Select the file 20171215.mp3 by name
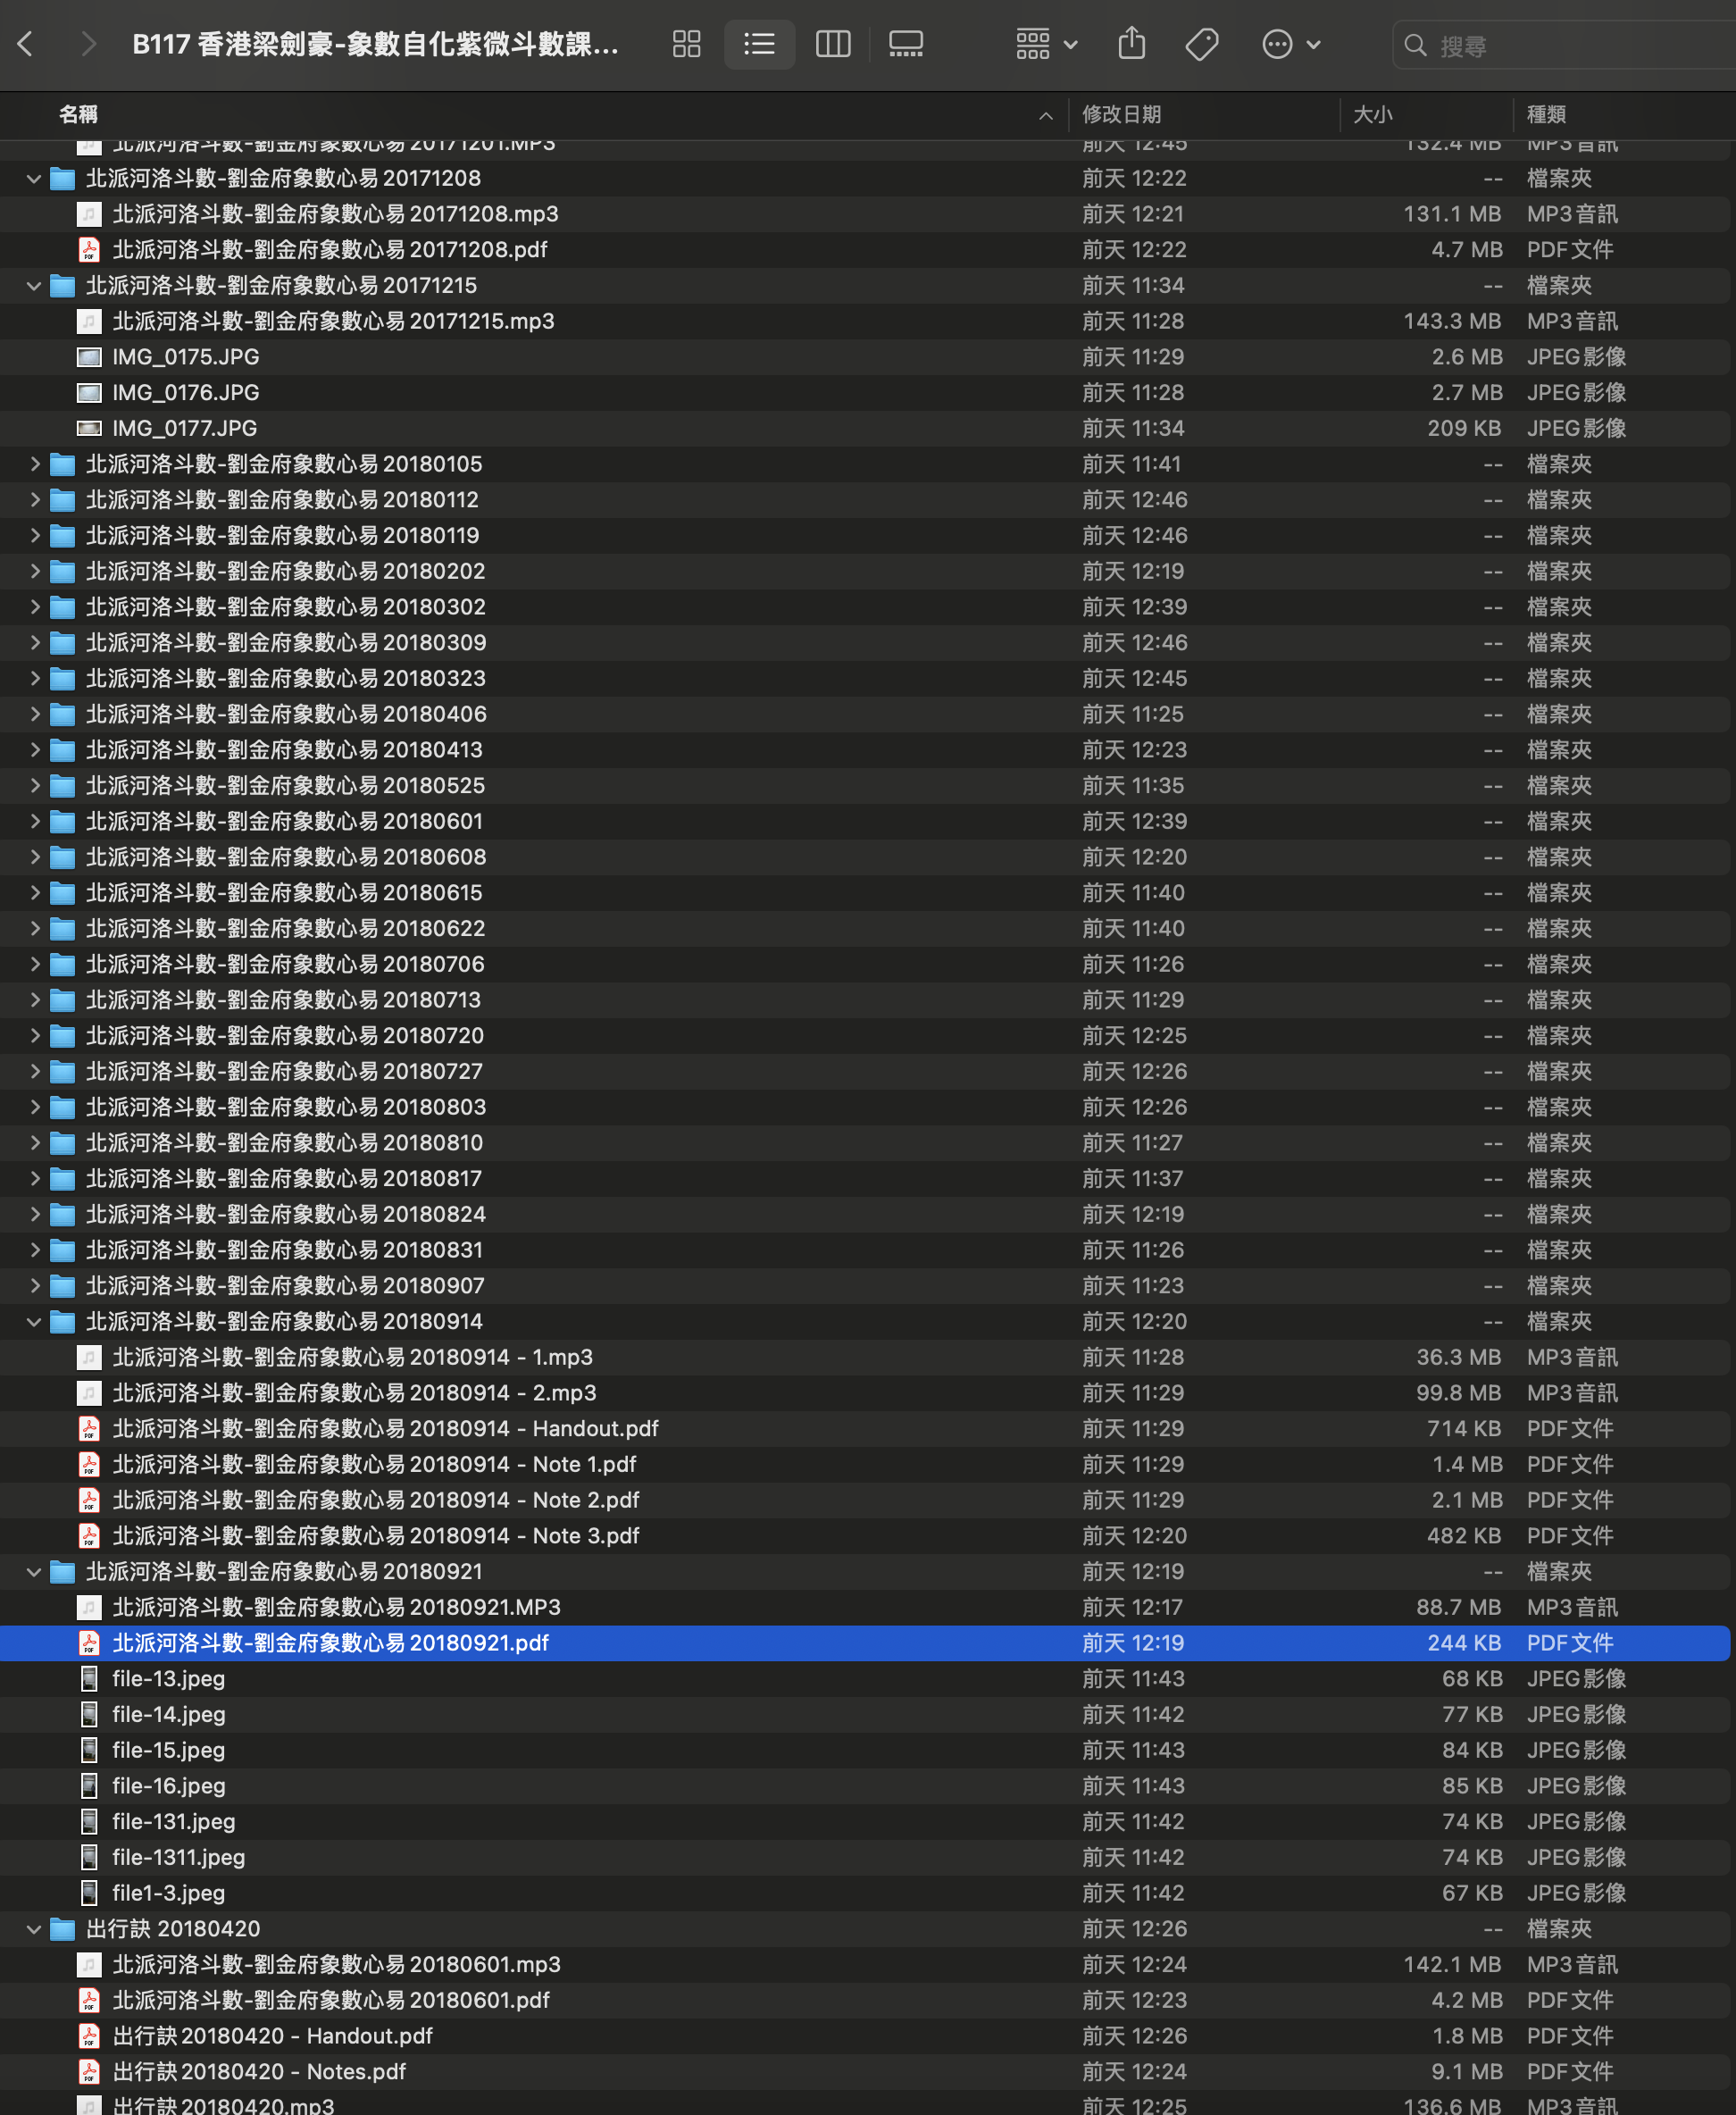Screen dimensions: 1736x2115 click(x=333, y=322)
